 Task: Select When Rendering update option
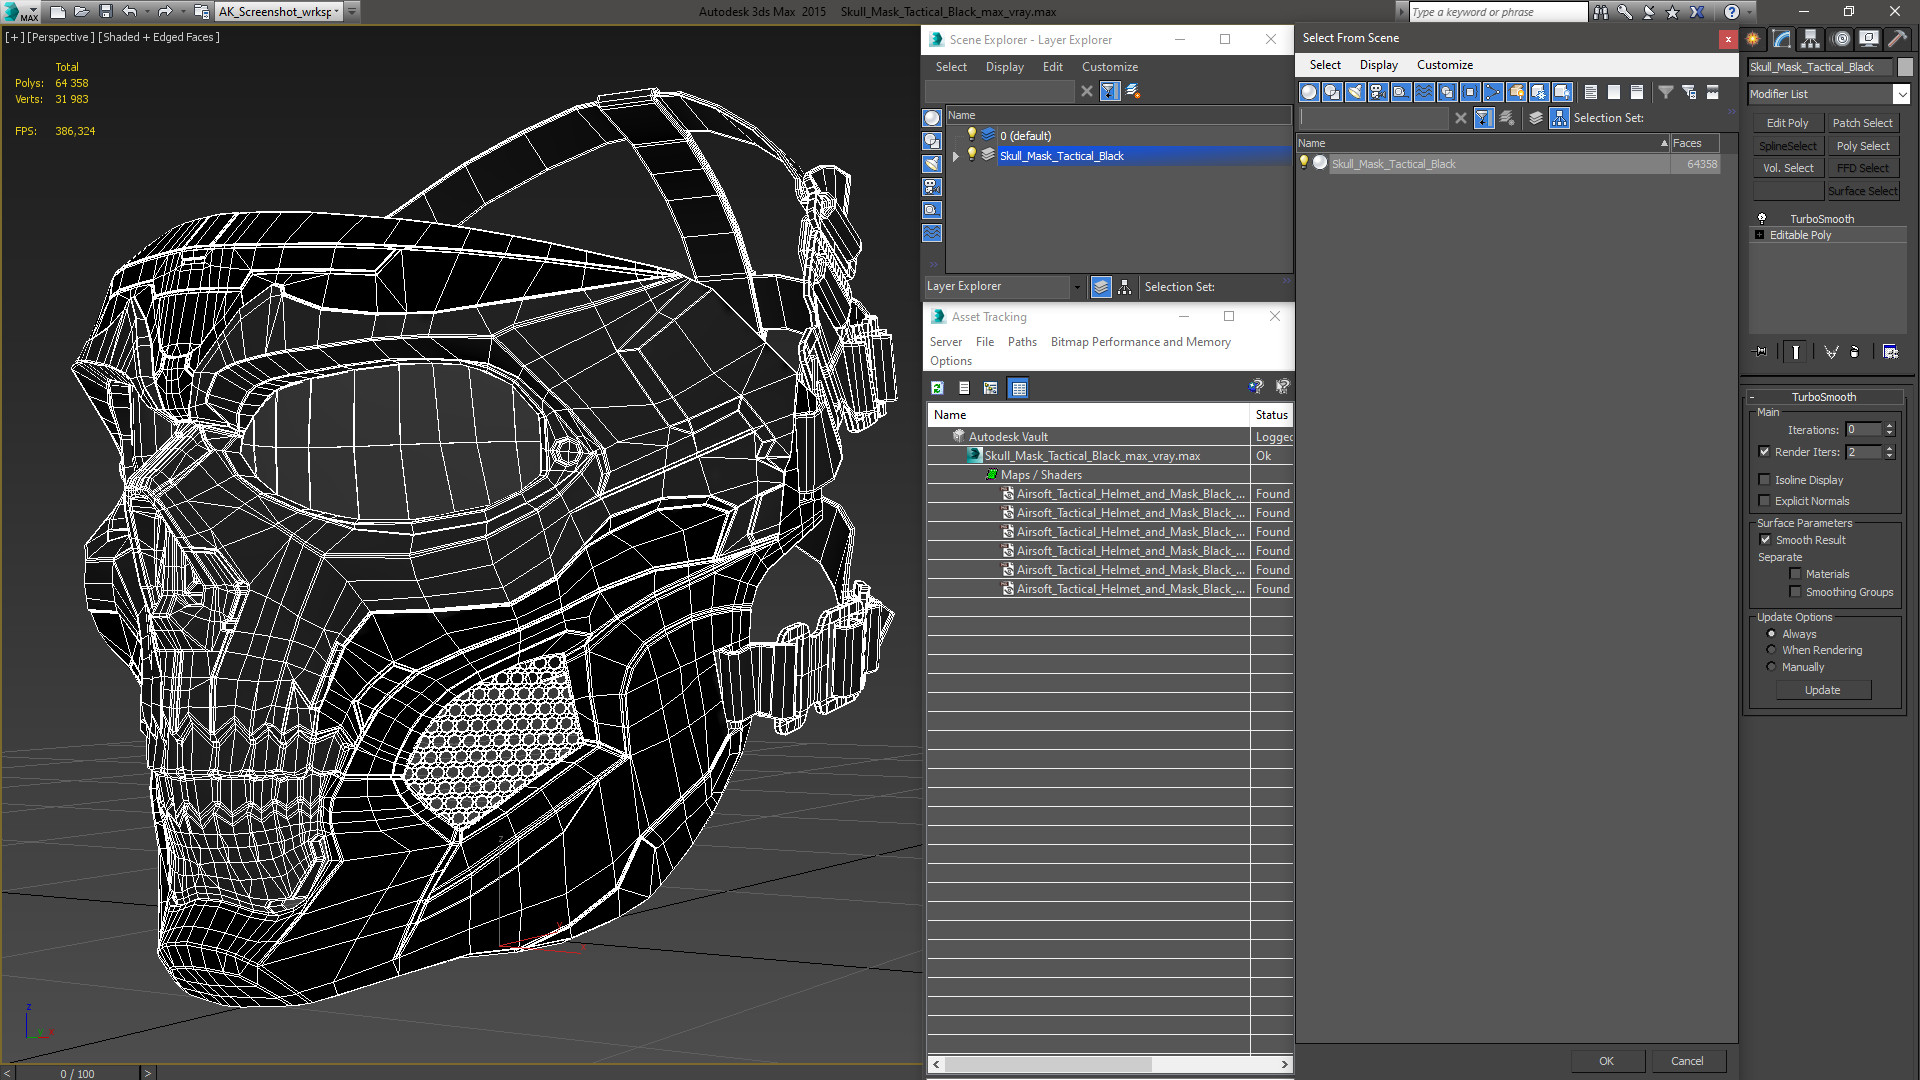tap(1772, 650)
